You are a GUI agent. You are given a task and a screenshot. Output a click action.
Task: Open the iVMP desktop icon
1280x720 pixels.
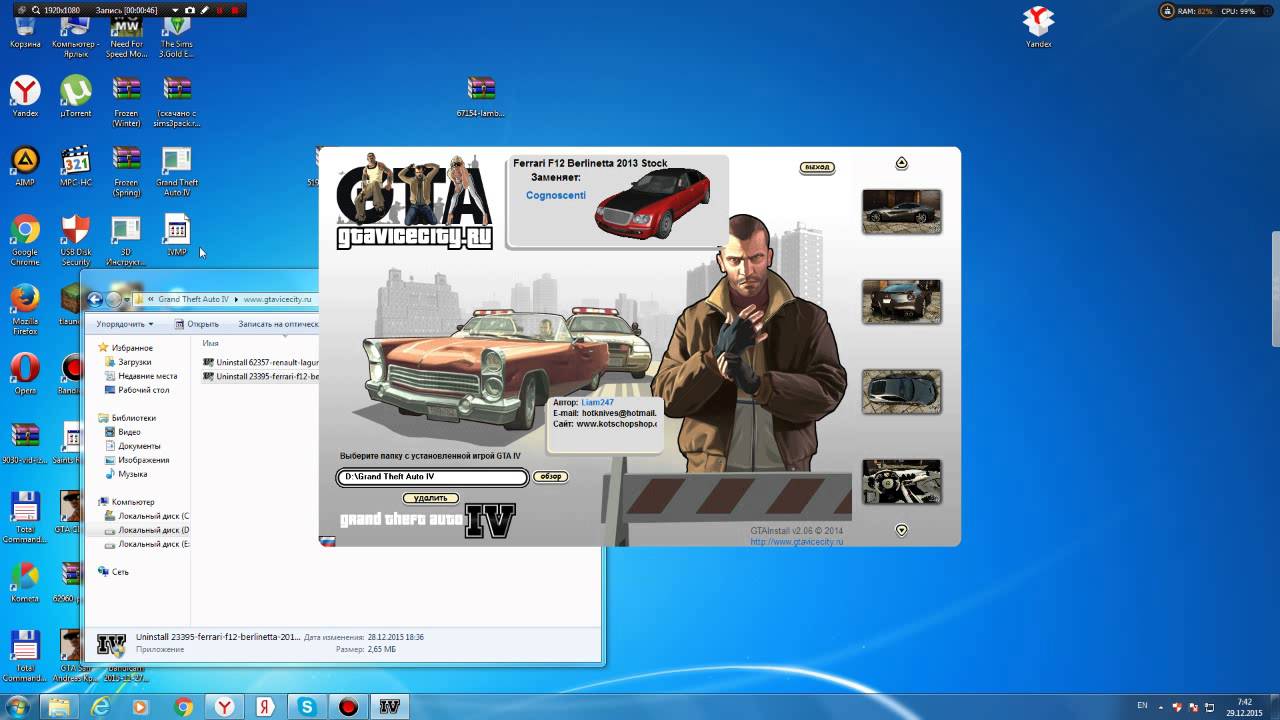click(177, 236)
